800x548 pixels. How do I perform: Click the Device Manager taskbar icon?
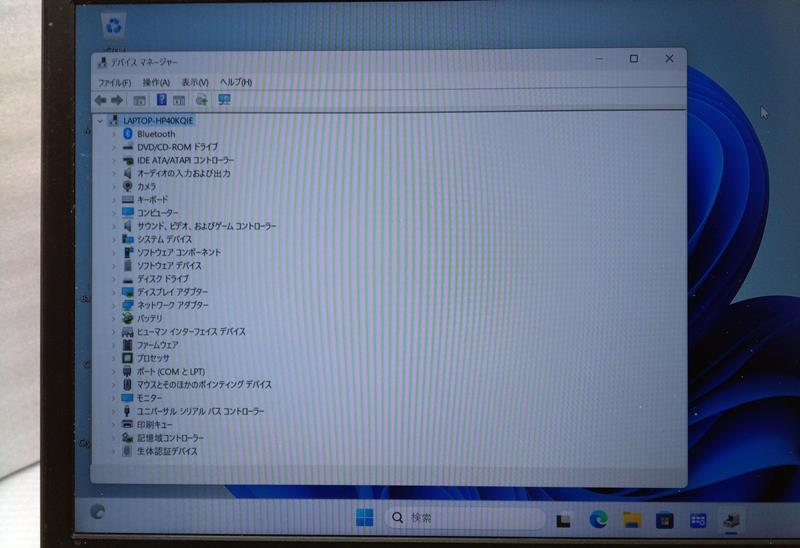732,520
